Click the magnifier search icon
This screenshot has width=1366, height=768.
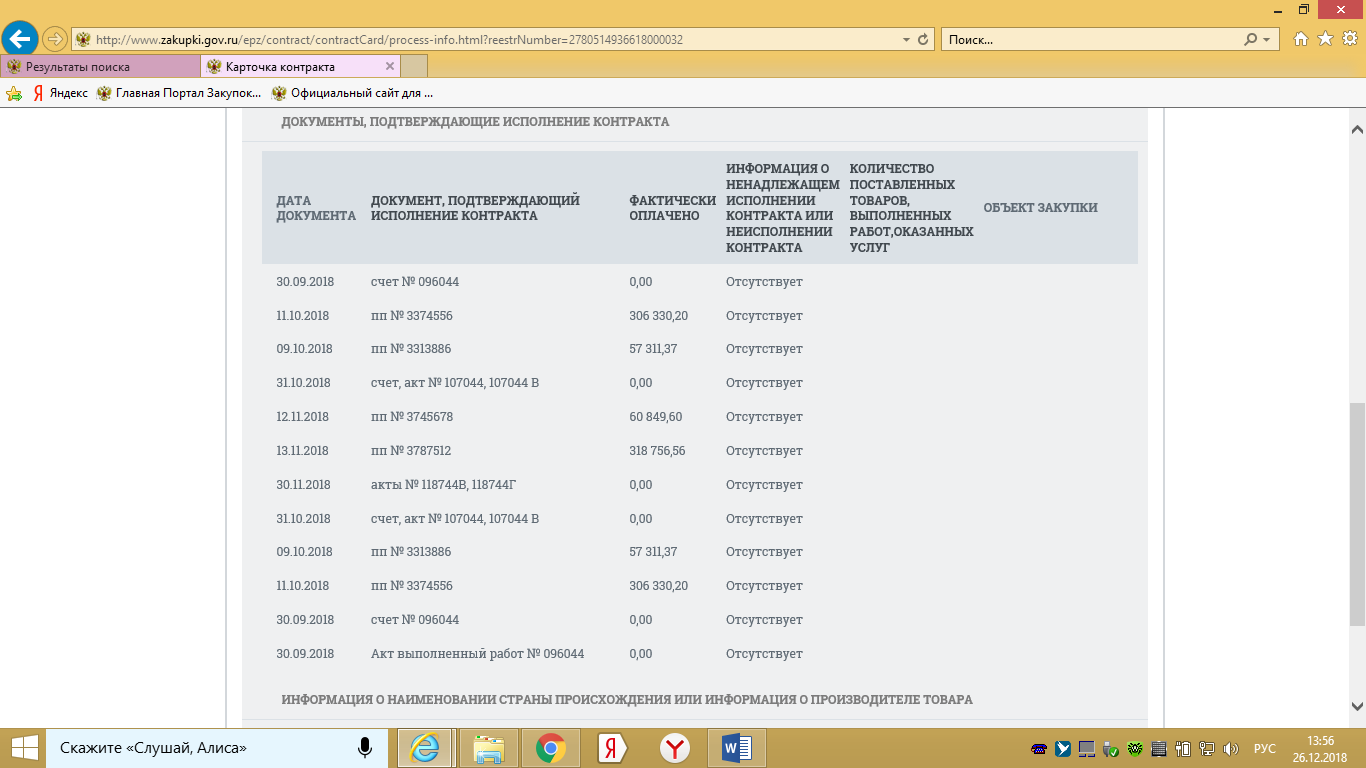(1250, 40)
